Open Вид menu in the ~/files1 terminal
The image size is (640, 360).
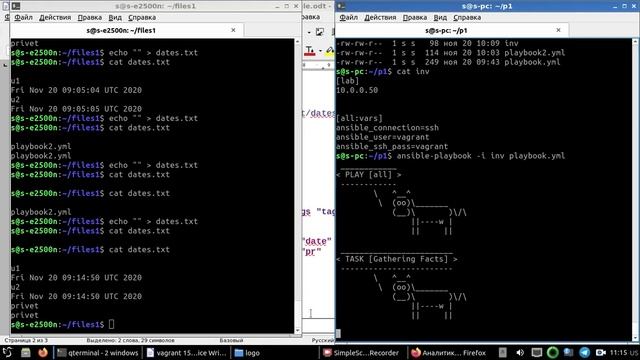[115, 18]
